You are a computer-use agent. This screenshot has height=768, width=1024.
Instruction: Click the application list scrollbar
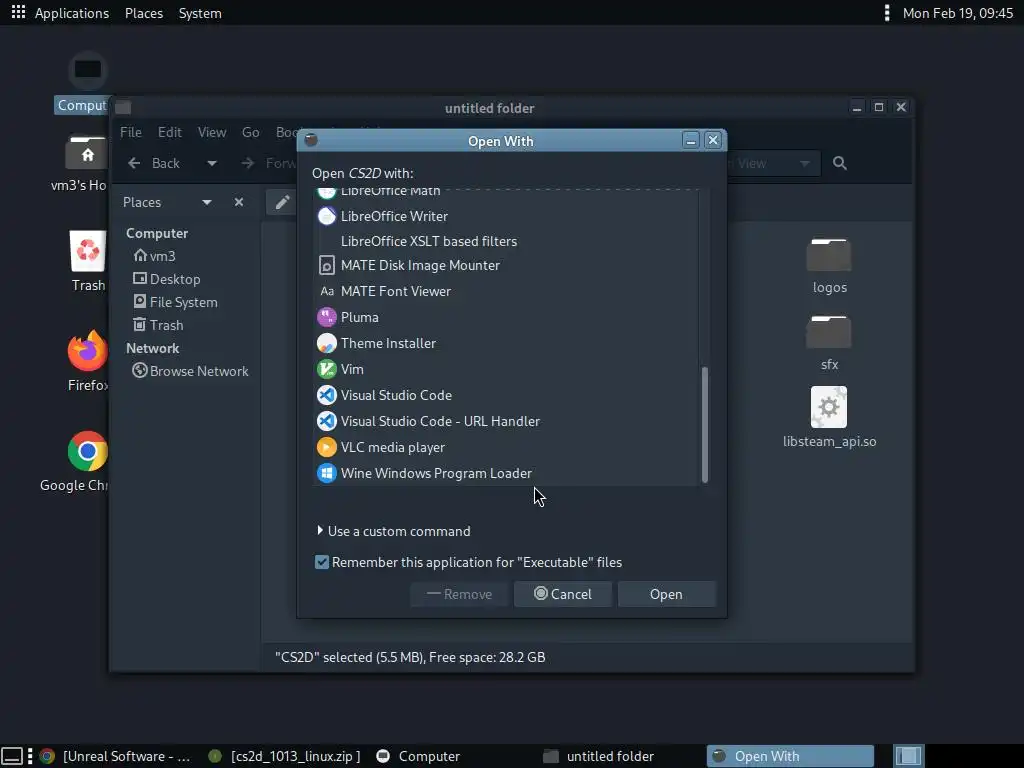coord(705,424)
